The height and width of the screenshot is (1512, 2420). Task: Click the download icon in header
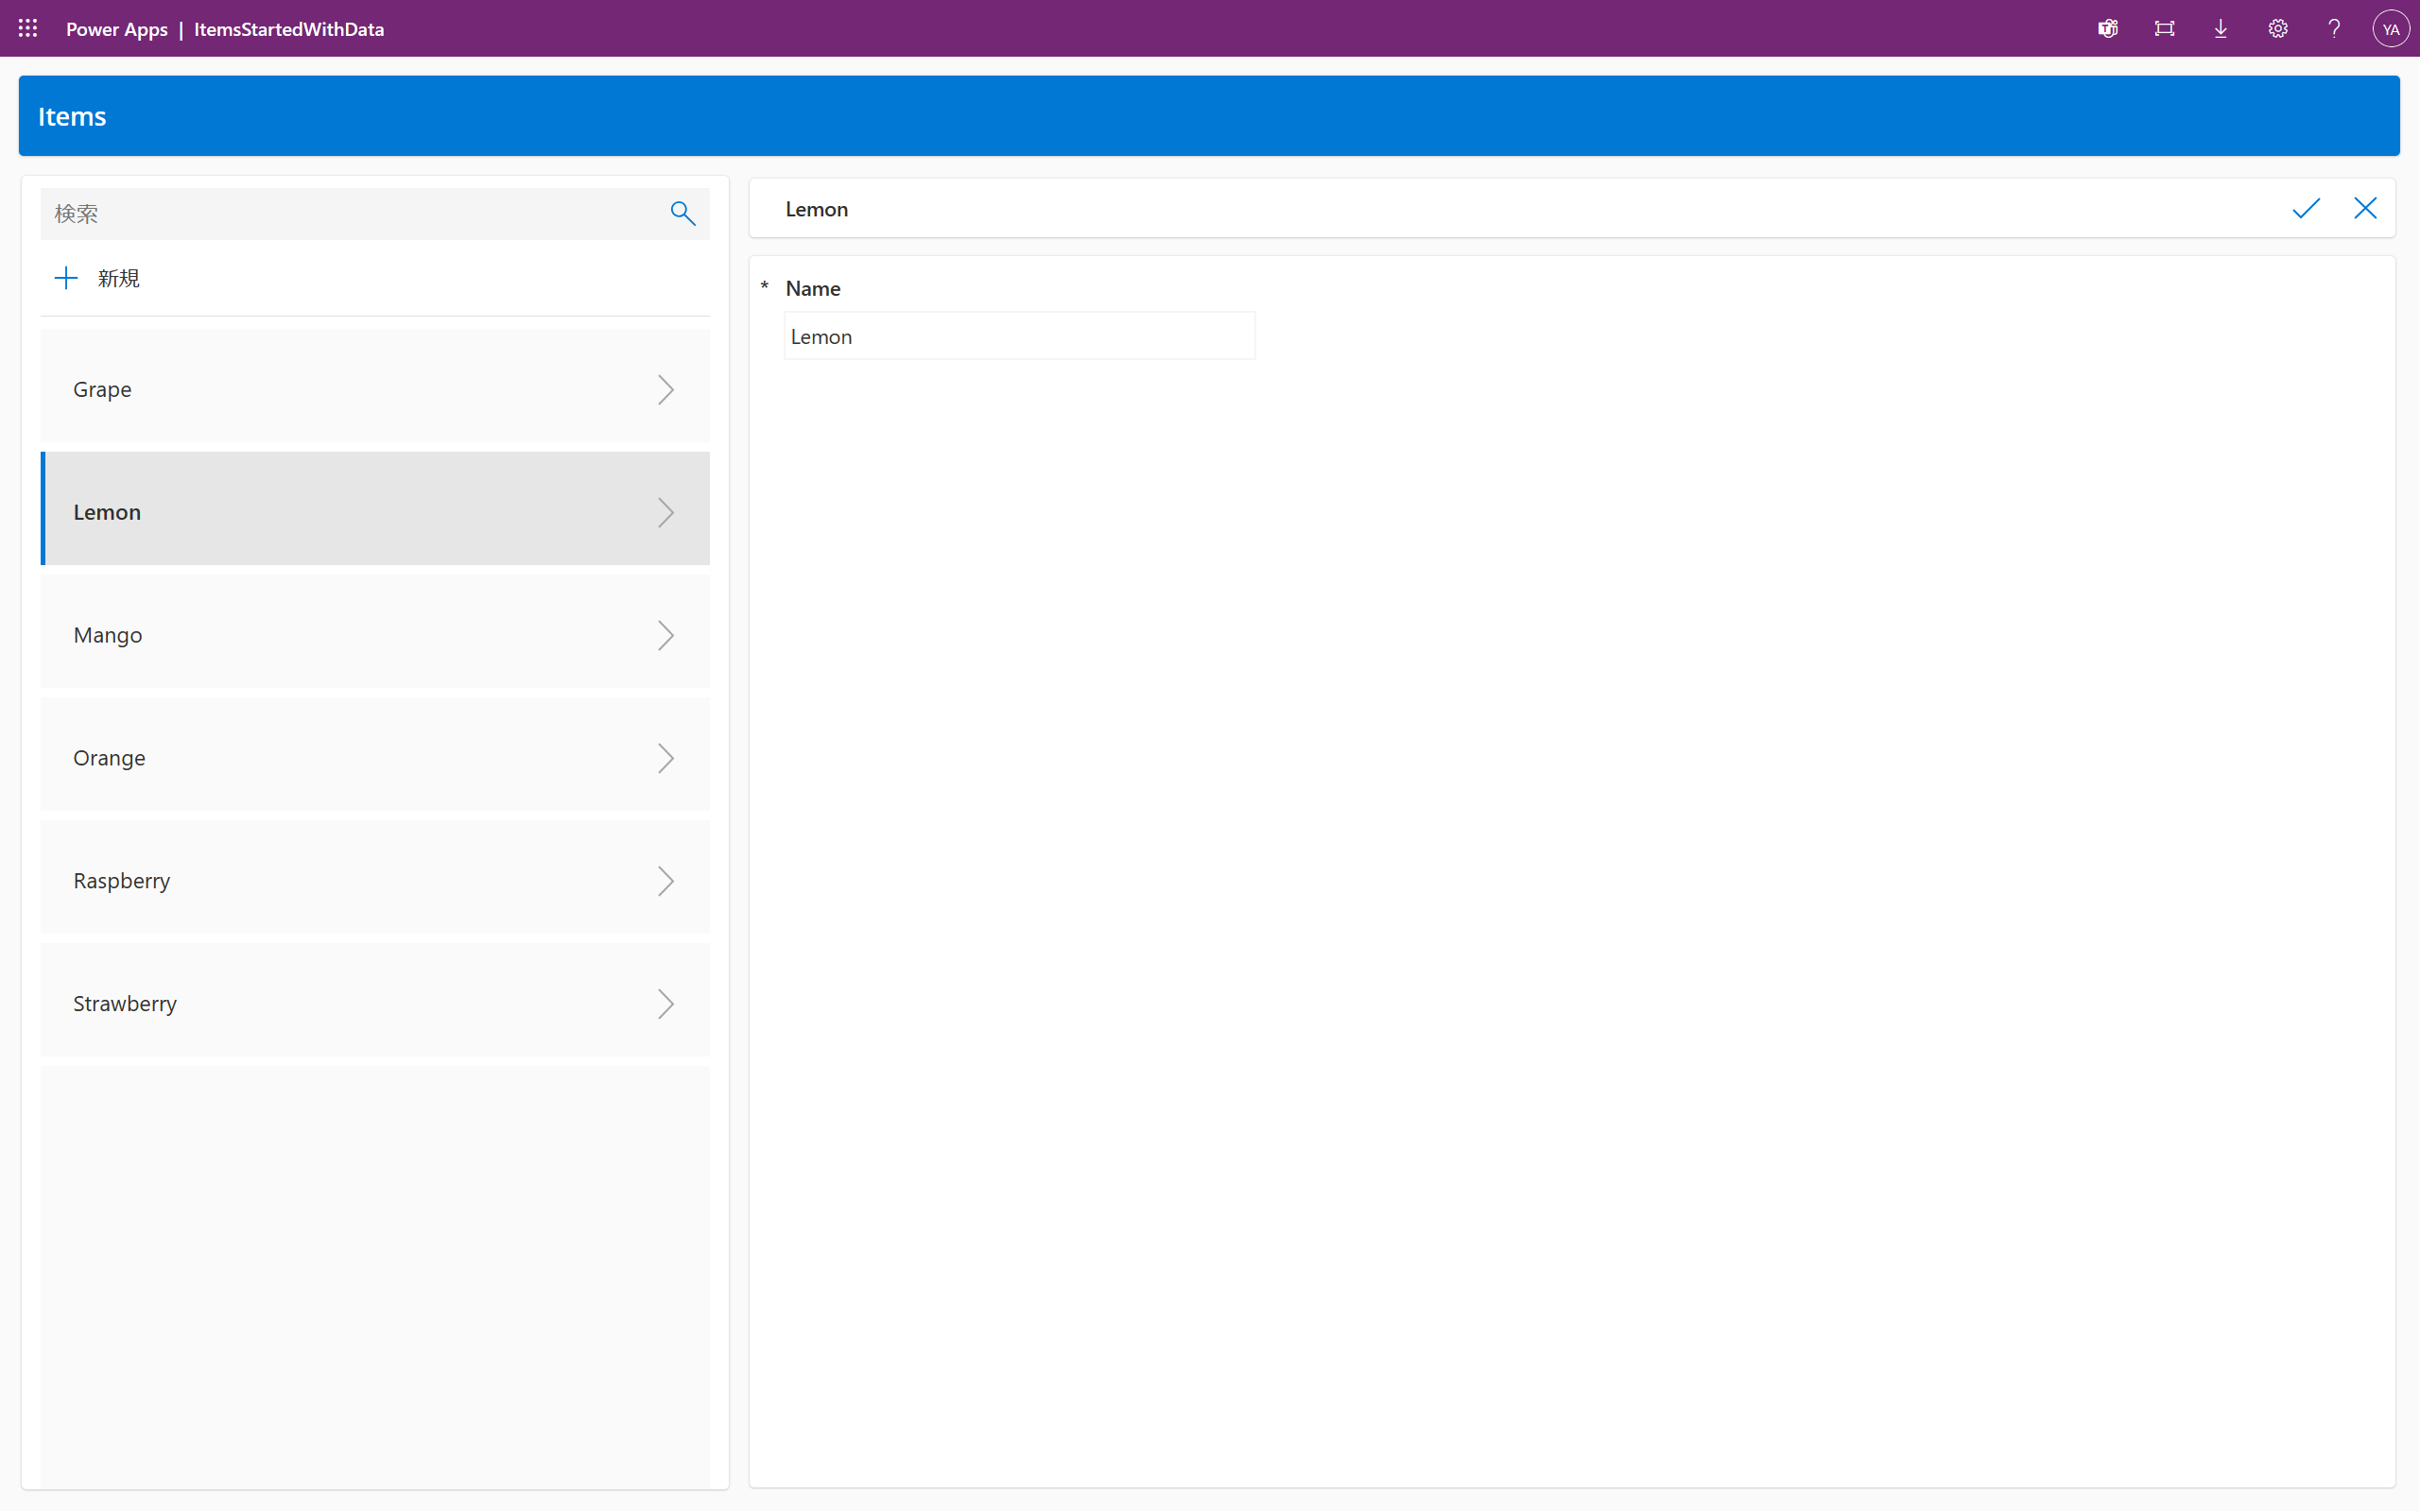click(2221, 28)
